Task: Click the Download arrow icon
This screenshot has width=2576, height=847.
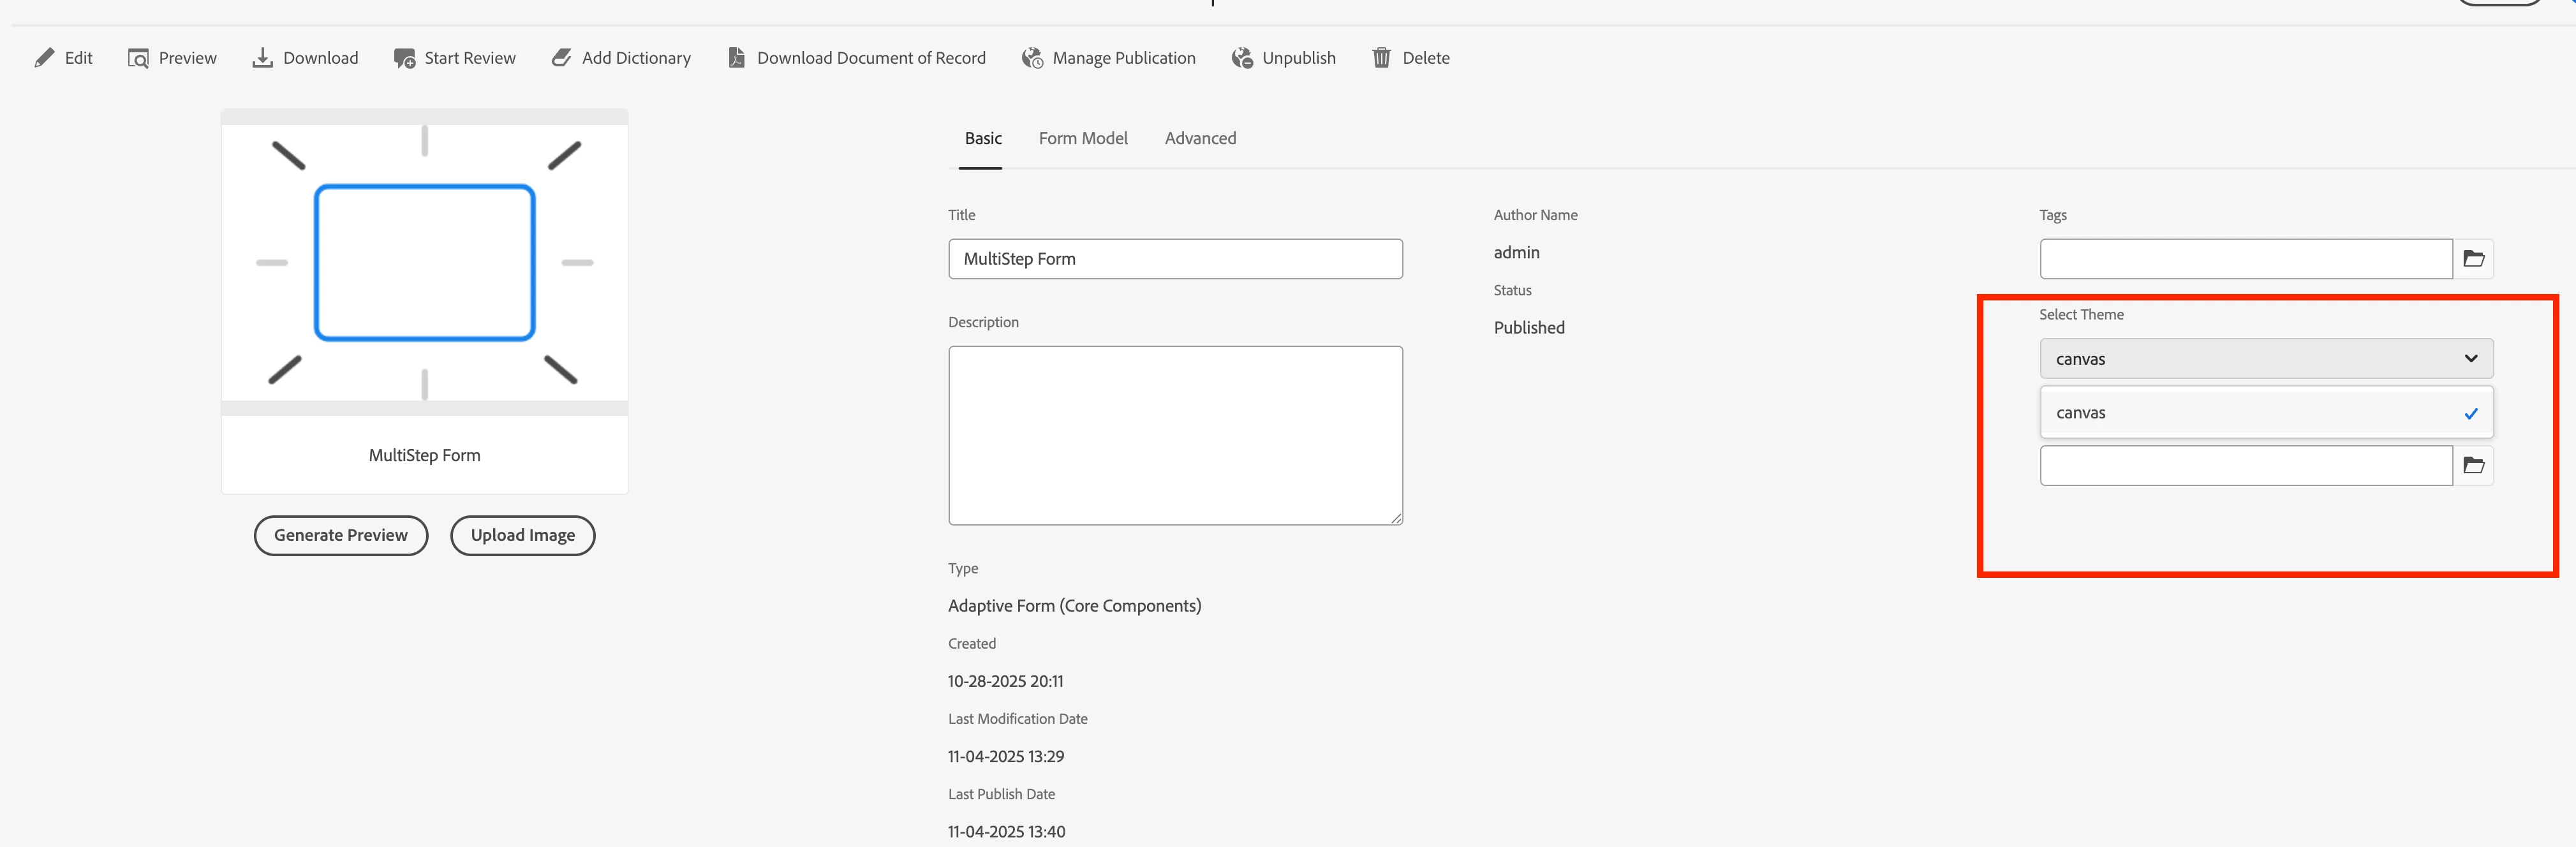Action: click(x=262, y=58)
